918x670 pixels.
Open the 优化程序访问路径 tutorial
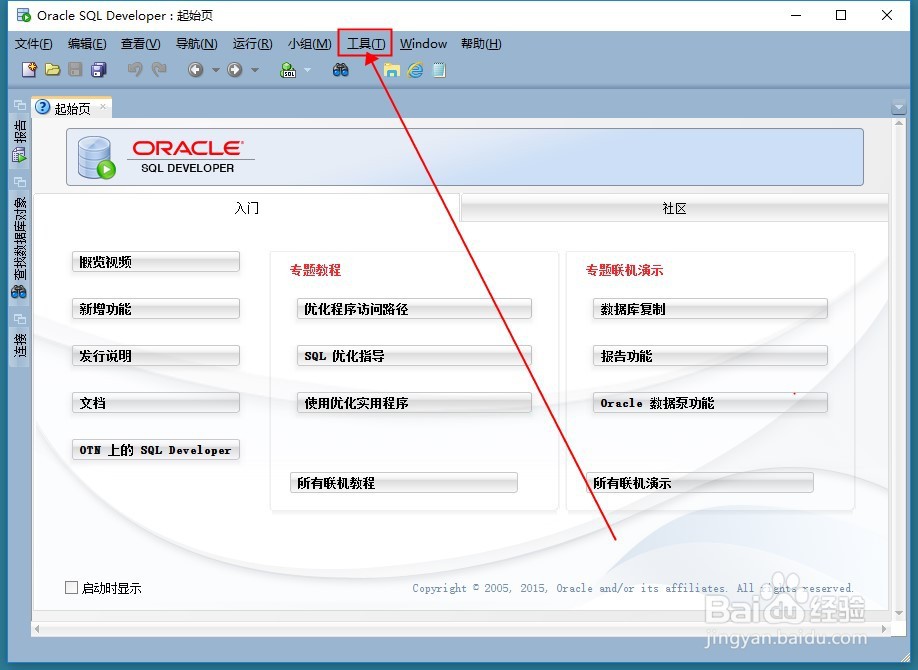(x=414, y=309)
